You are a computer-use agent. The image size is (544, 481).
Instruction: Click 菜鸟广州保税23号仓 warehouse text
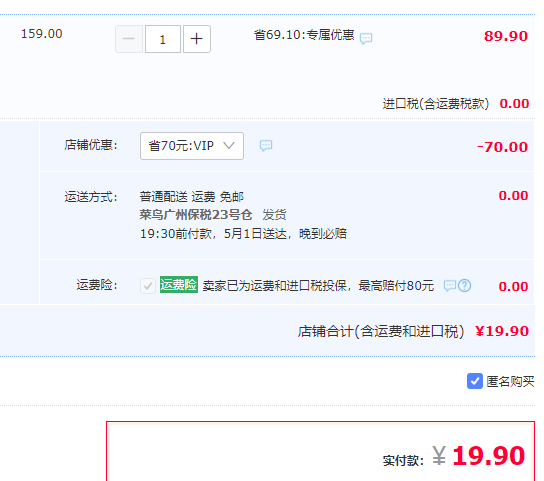click(196, 215)
